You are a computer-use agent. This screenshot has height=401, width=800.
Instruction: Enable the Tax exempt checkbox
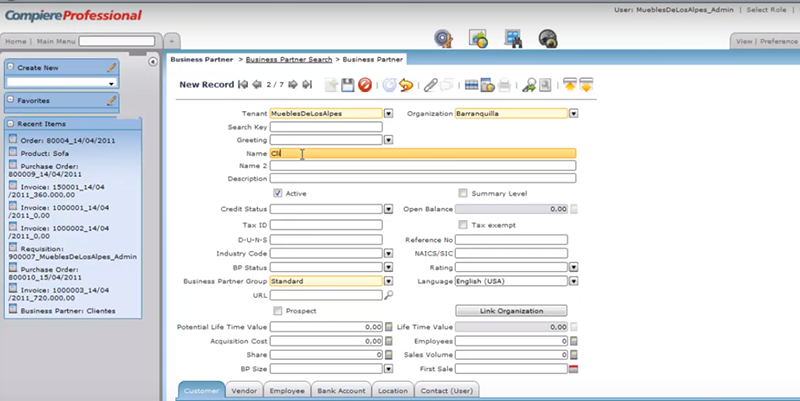click(x=463, y=225)
